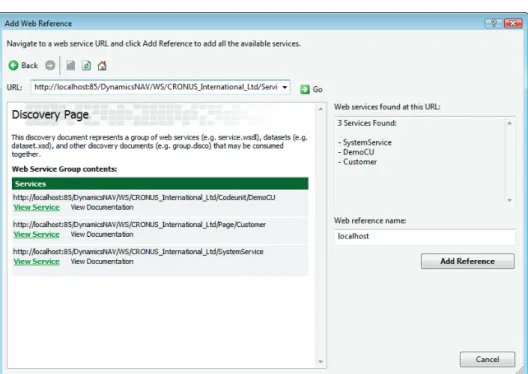Screen dimensions: 528x374
Task: Open the URL history dropdown arrow
Action: click(285, 87)
